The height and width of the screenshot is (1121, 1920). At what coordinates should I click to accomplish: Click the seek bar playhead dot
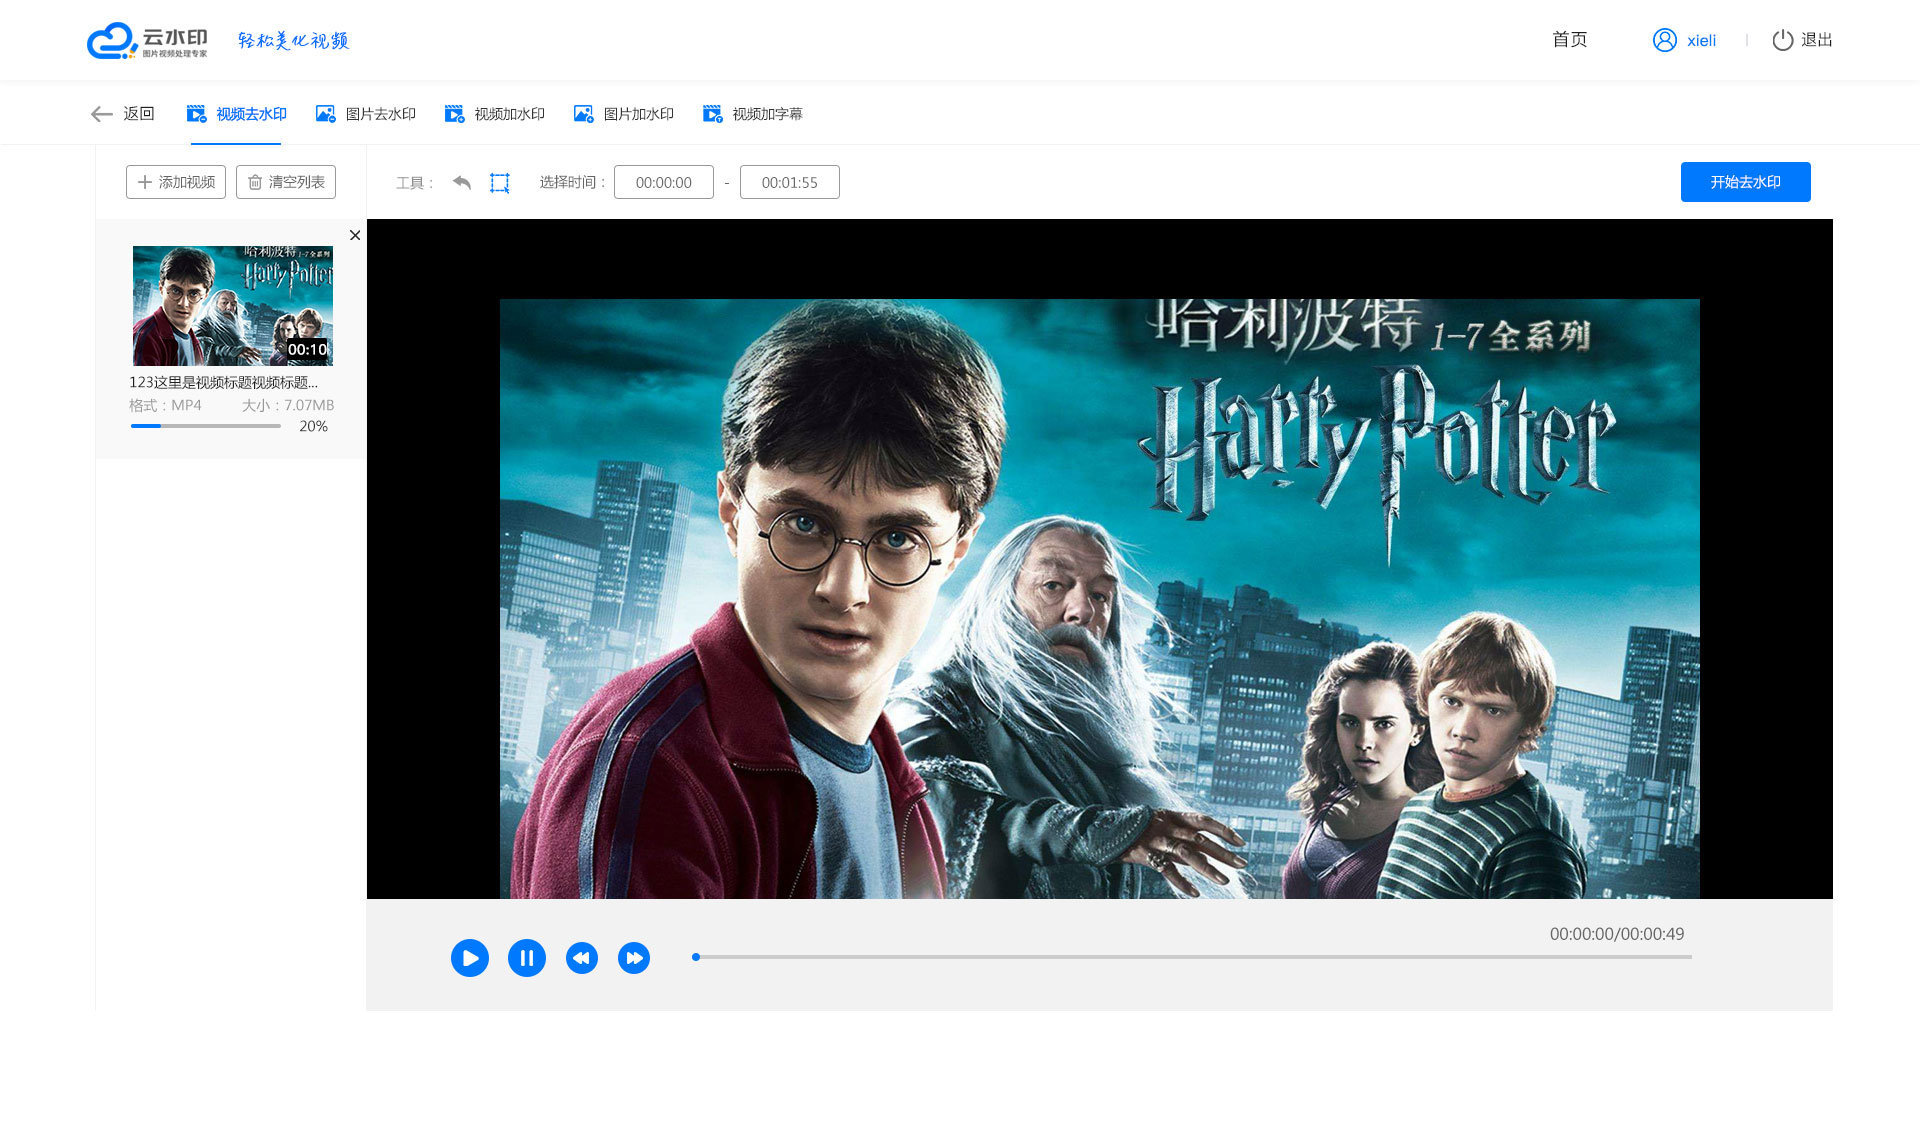click(x=696, y=957)
